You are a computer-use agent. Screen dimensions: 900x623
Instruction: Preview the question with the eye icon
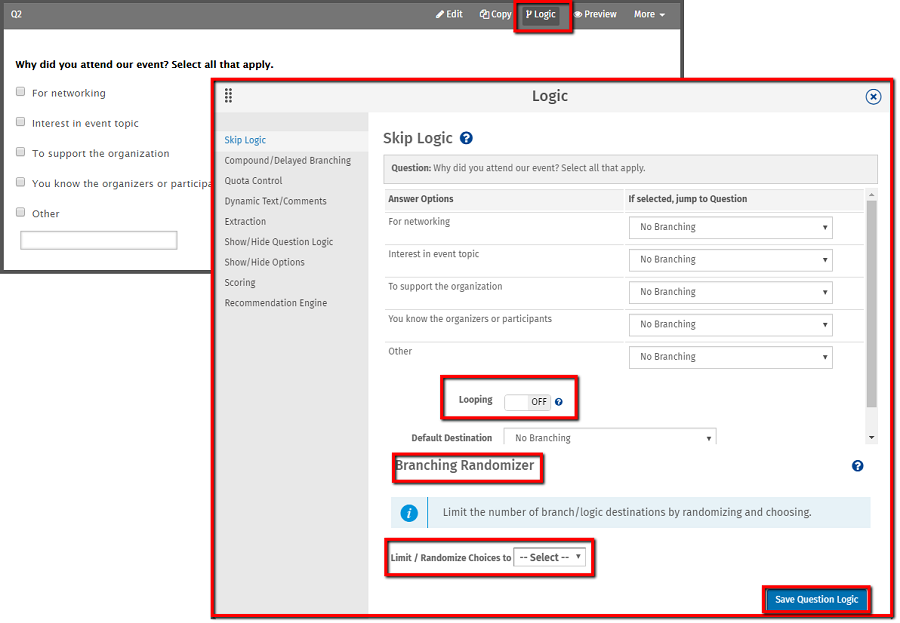point(595,14)
